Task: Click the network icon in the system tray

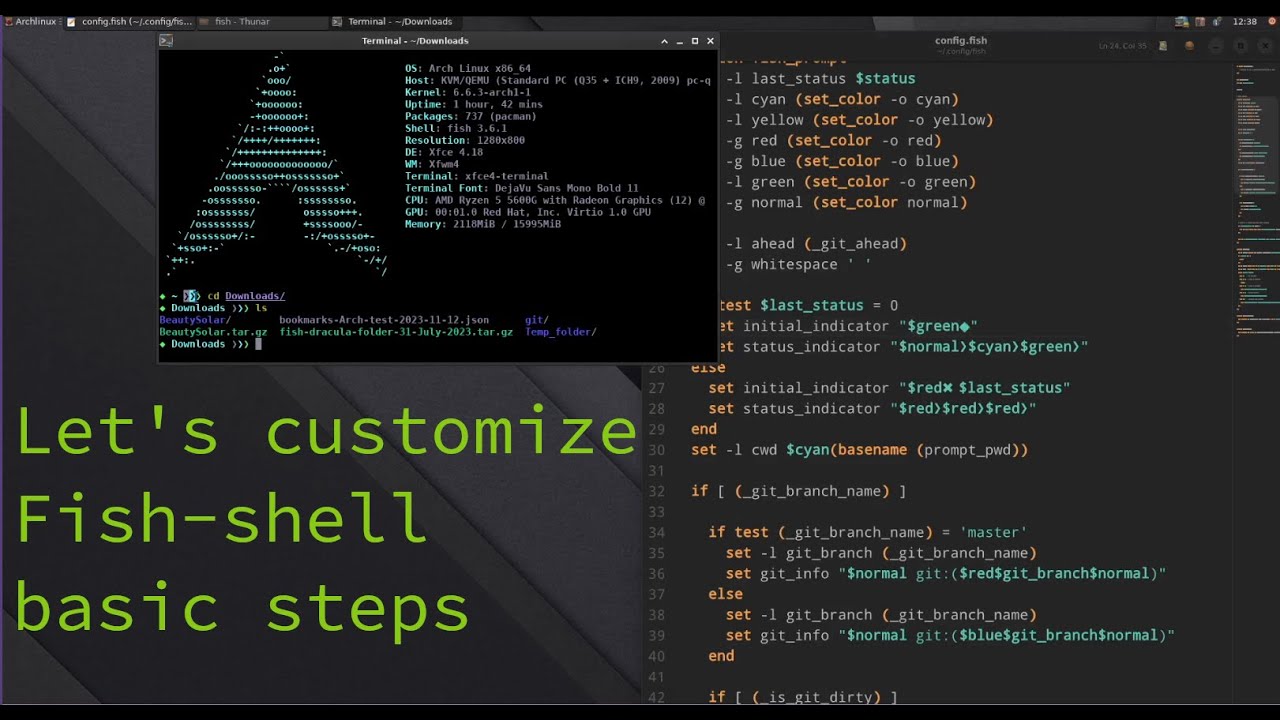Action: point(1182,21)
